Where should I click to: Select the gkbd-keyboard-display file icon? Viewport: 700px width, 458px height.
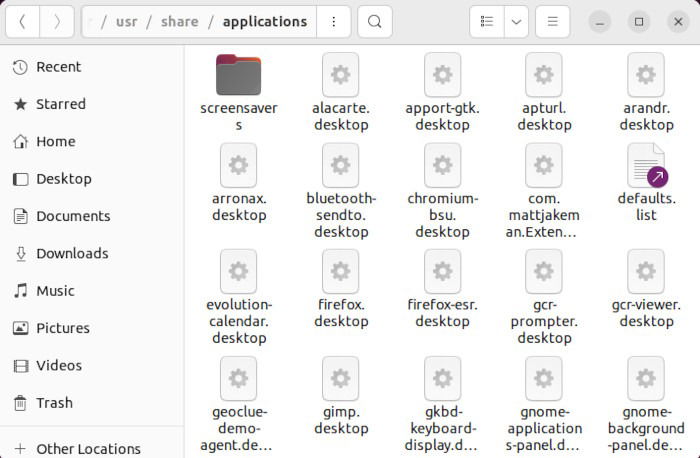(x=442, y=379)
